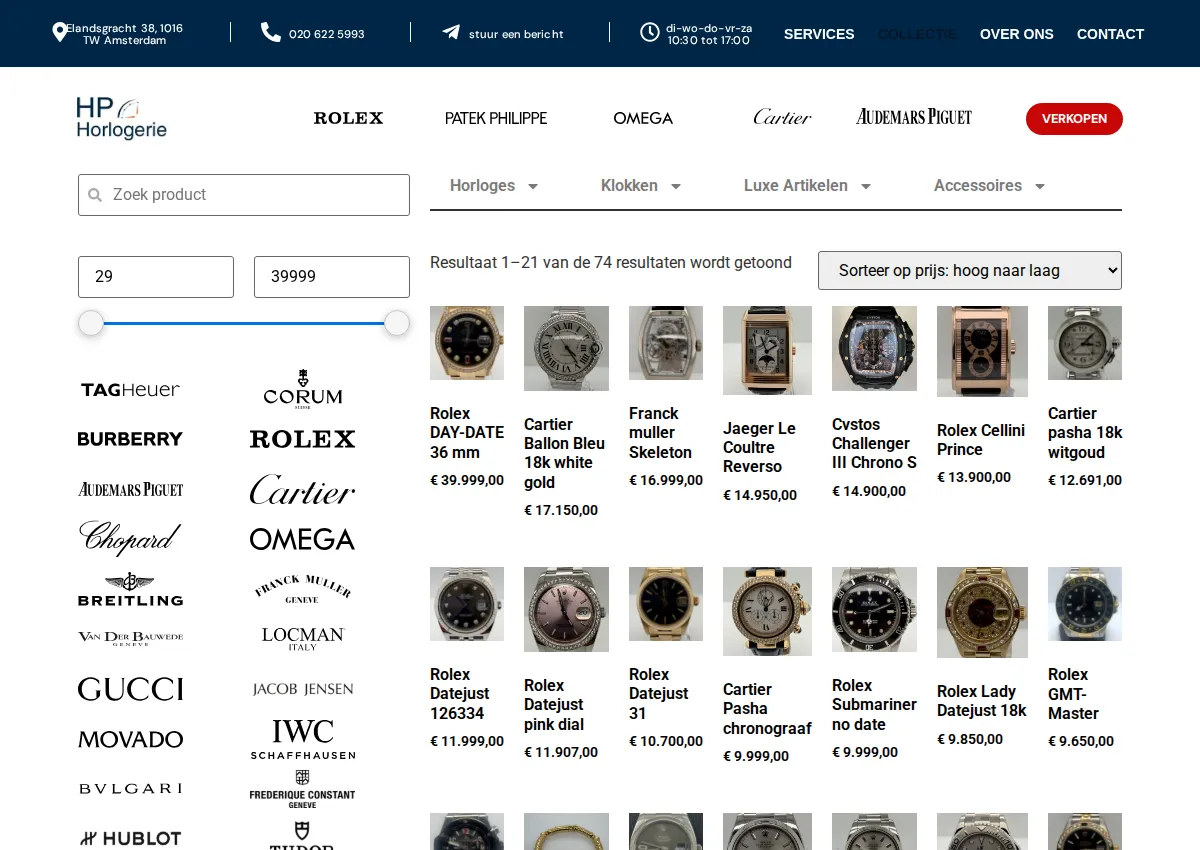Filter by Gucci logo in sidebar
1200x850 pixels.
click(x=130, y=689)
